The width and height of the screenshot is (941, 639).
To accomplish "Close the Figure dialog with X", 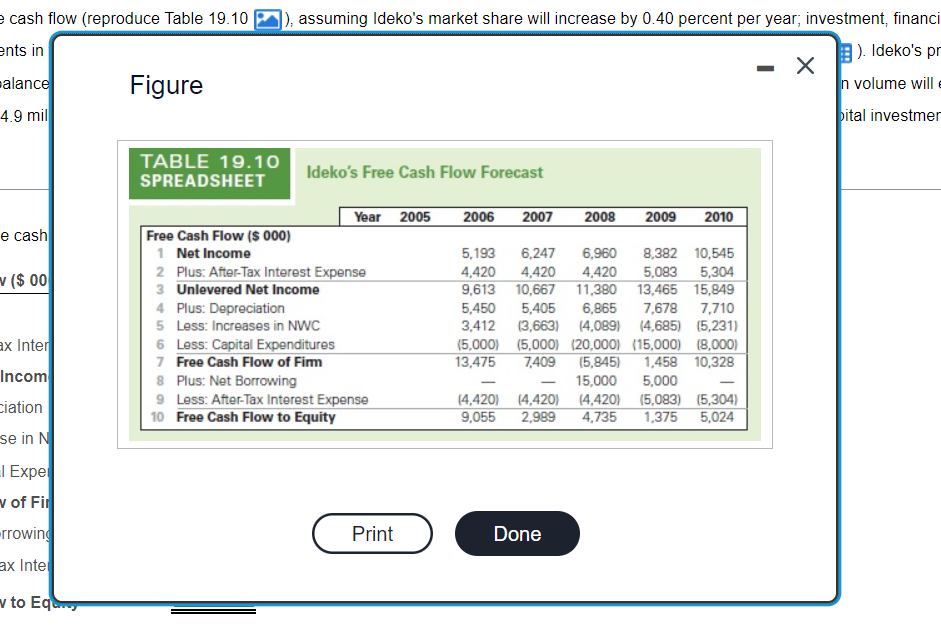I will pos(805,65).
